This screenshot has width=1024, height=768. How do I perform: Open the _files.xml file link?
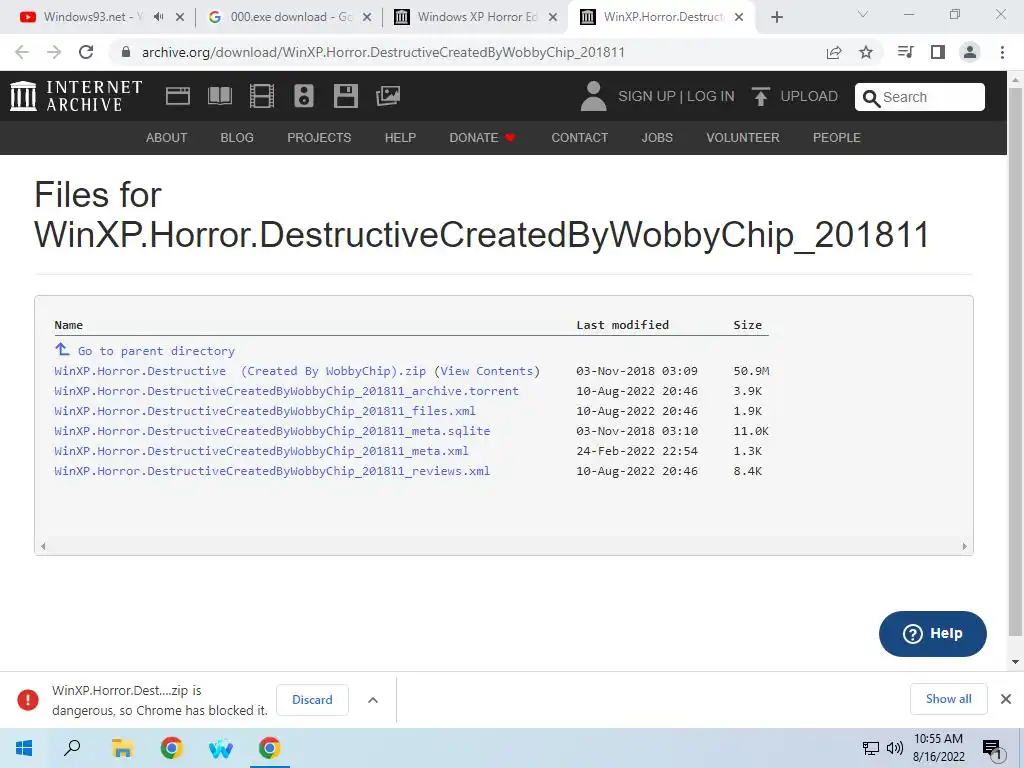tap(264, 411)
